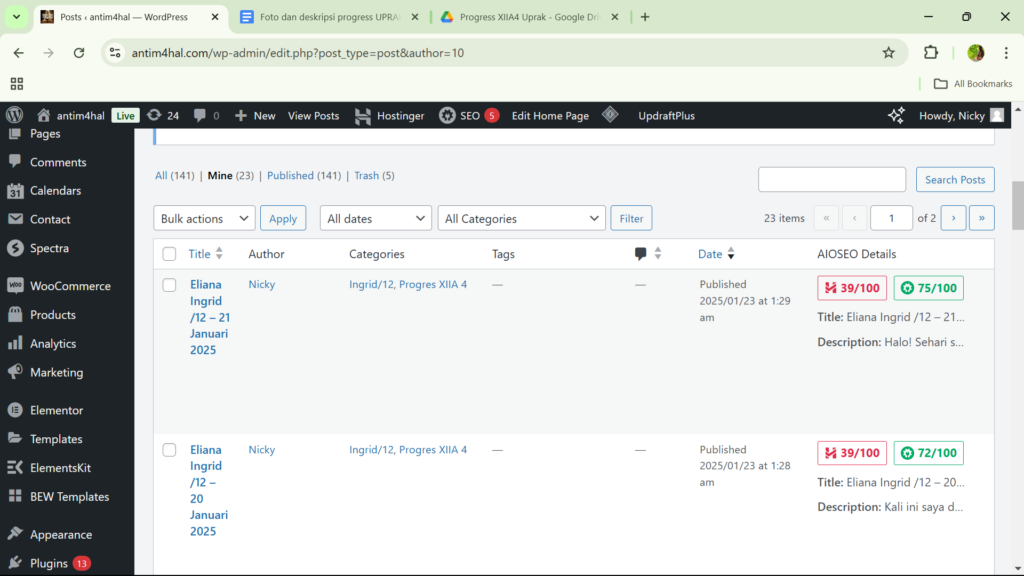Viewport: 1024px width, 576px height.
Task: Open Trash (5) posts filter
Action: [374, 176]
